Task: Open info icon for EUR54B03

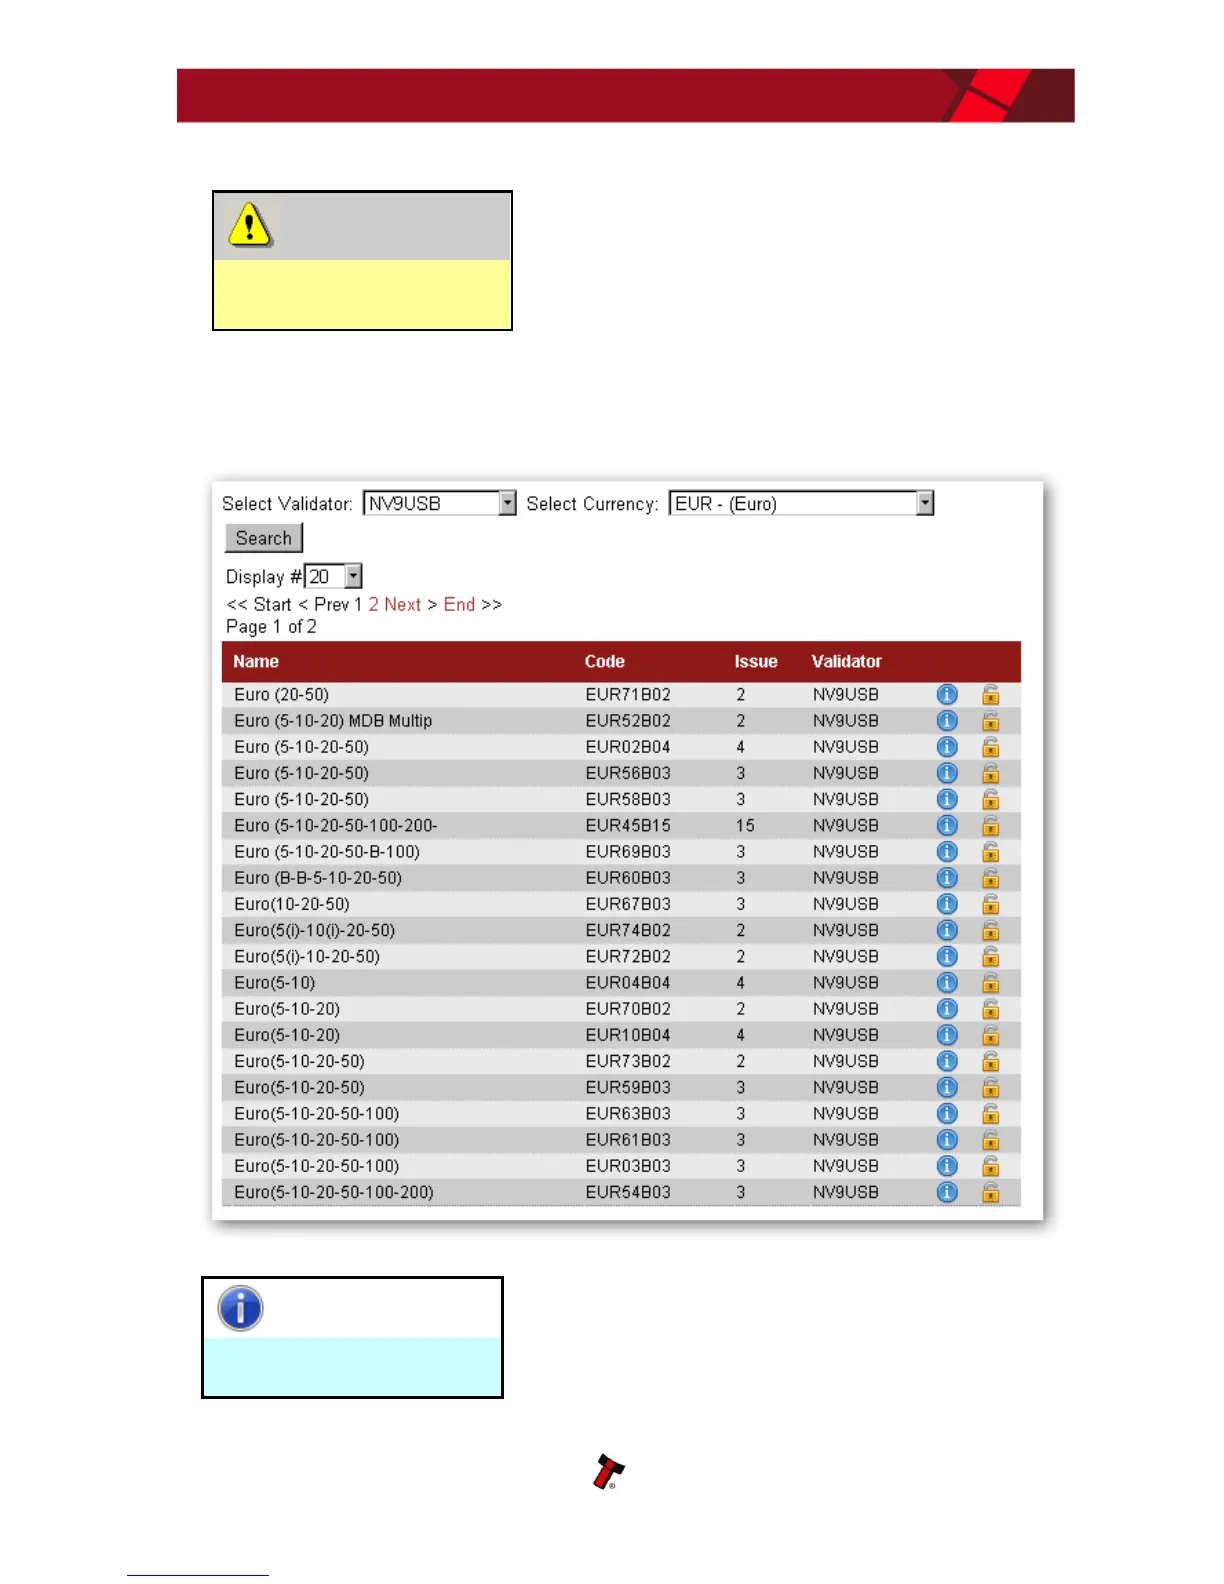Action: click(946, 1192)
